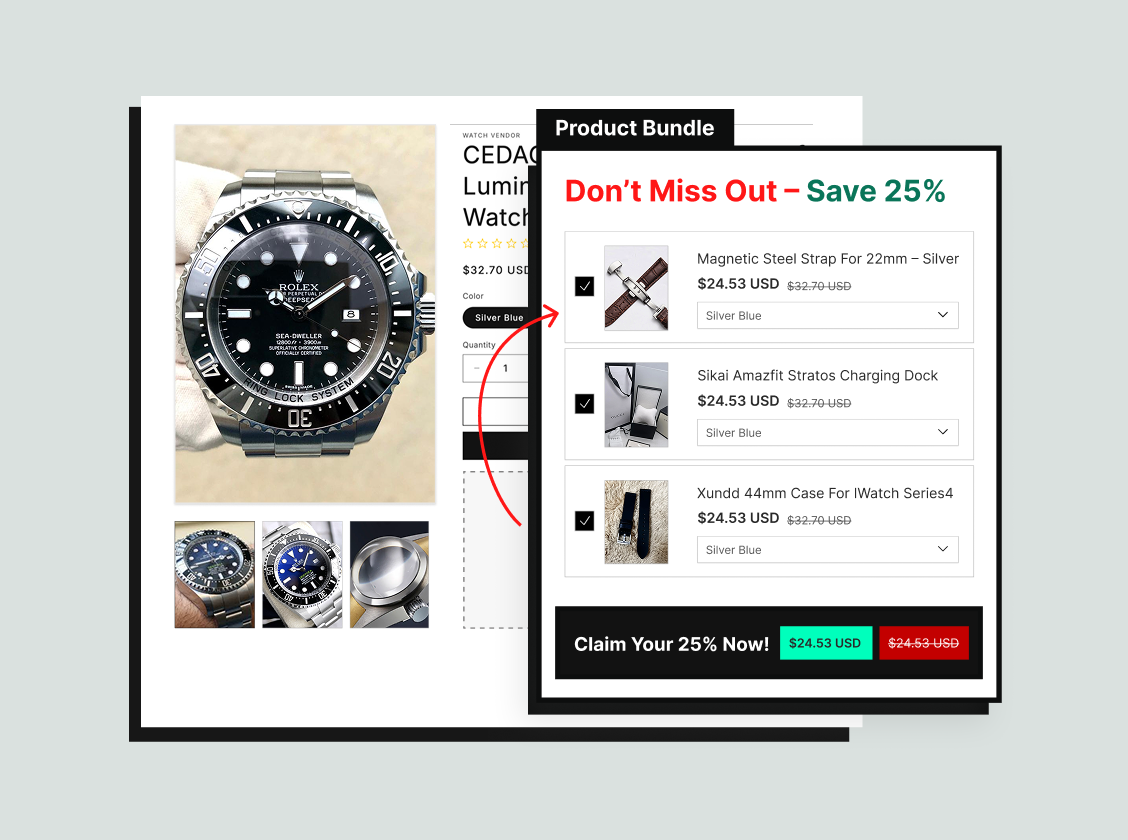Open the Product Bundle tab
The image size is (1128, 840).
coord(634,128)
